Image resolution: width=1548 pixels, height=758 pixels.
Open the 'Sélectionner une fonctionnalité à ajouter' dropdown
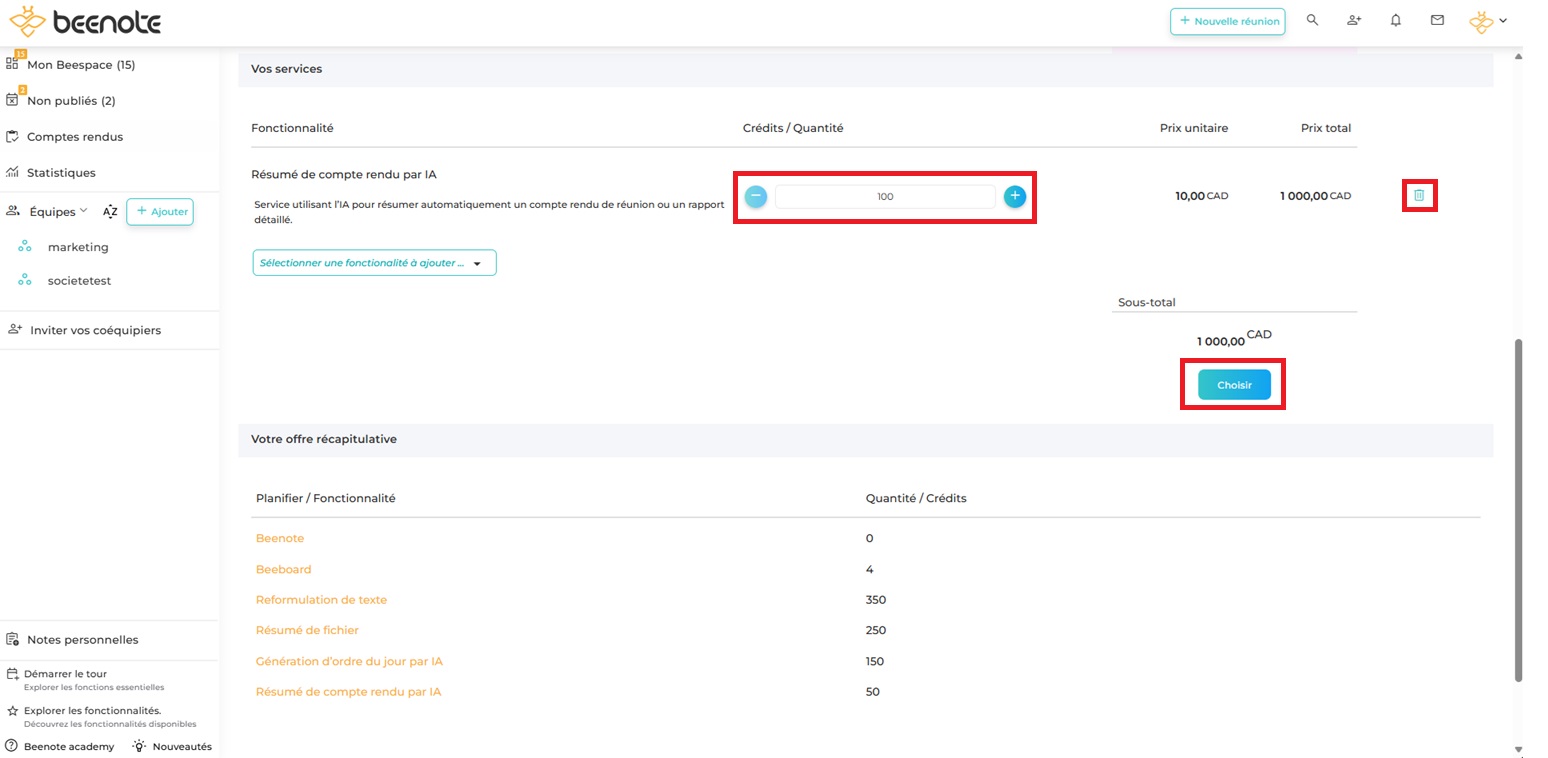tap(374, 263)
